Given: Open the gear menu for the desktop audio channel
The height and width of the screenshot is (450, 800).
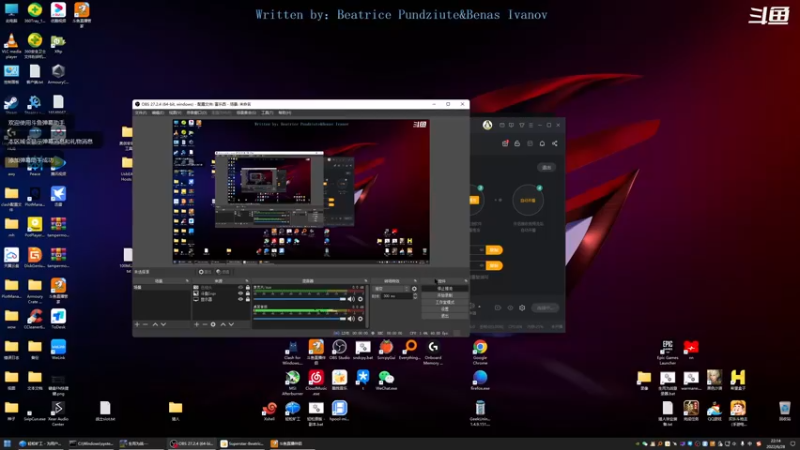Looking at the screenshot, I should click(360, 319).
